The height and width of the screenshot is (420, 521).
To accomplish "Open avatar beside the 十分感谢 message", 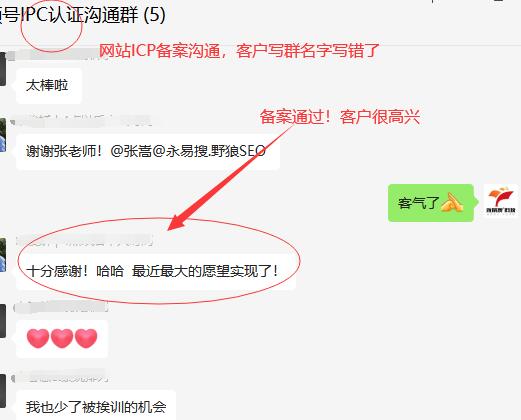I will tap(3, 255).
